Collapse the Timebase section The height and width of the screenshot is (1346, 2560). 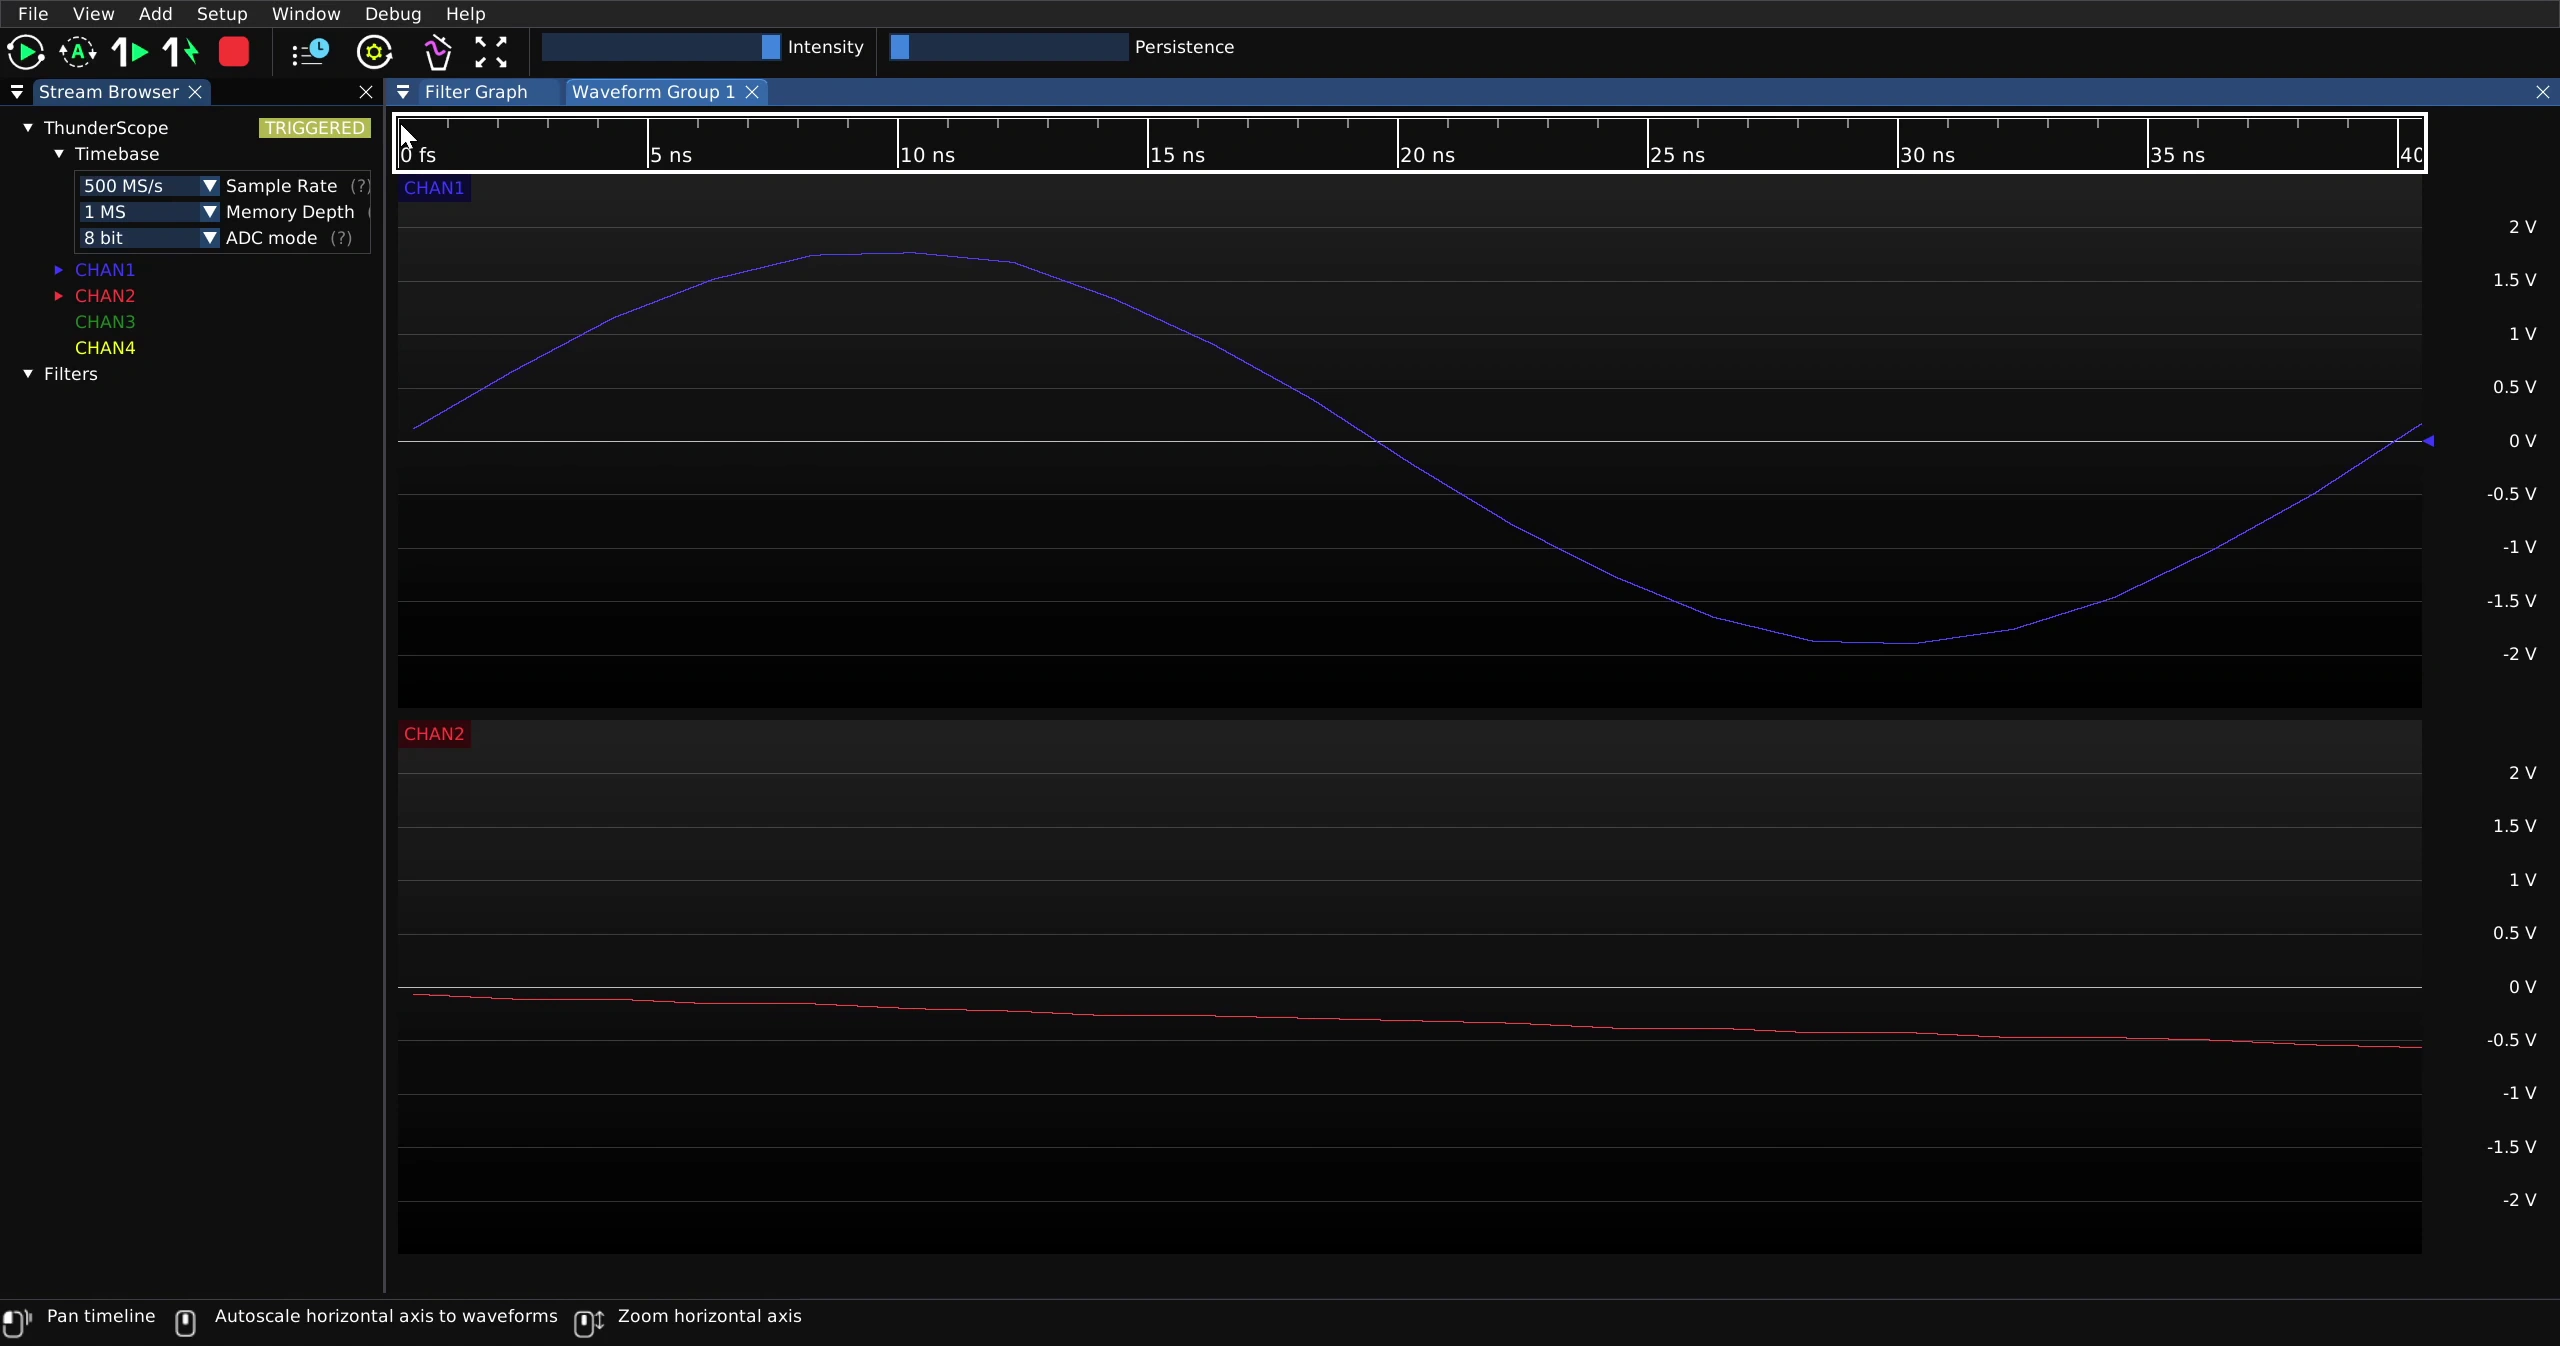[x=59, y=154]
